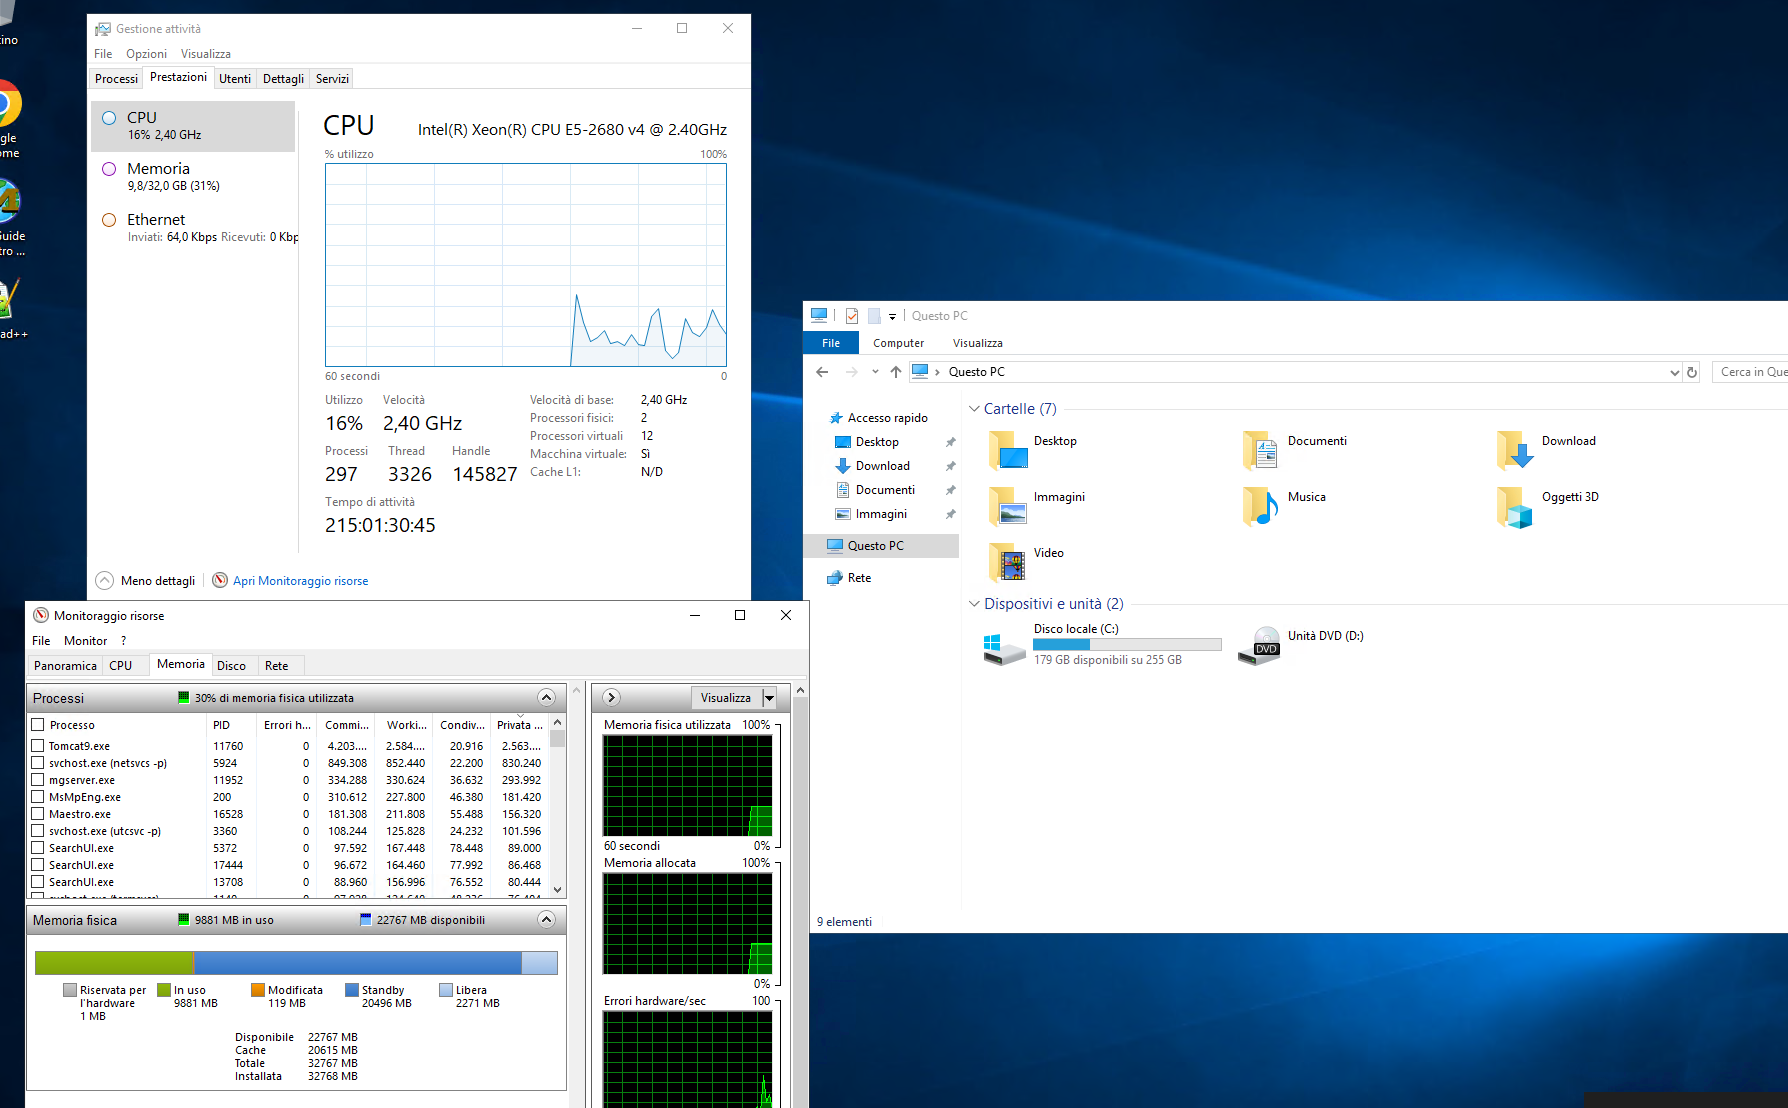1788x1108 pixels.
Task: Check the MsMpEng.exe process checkbox
Action: 38,797
